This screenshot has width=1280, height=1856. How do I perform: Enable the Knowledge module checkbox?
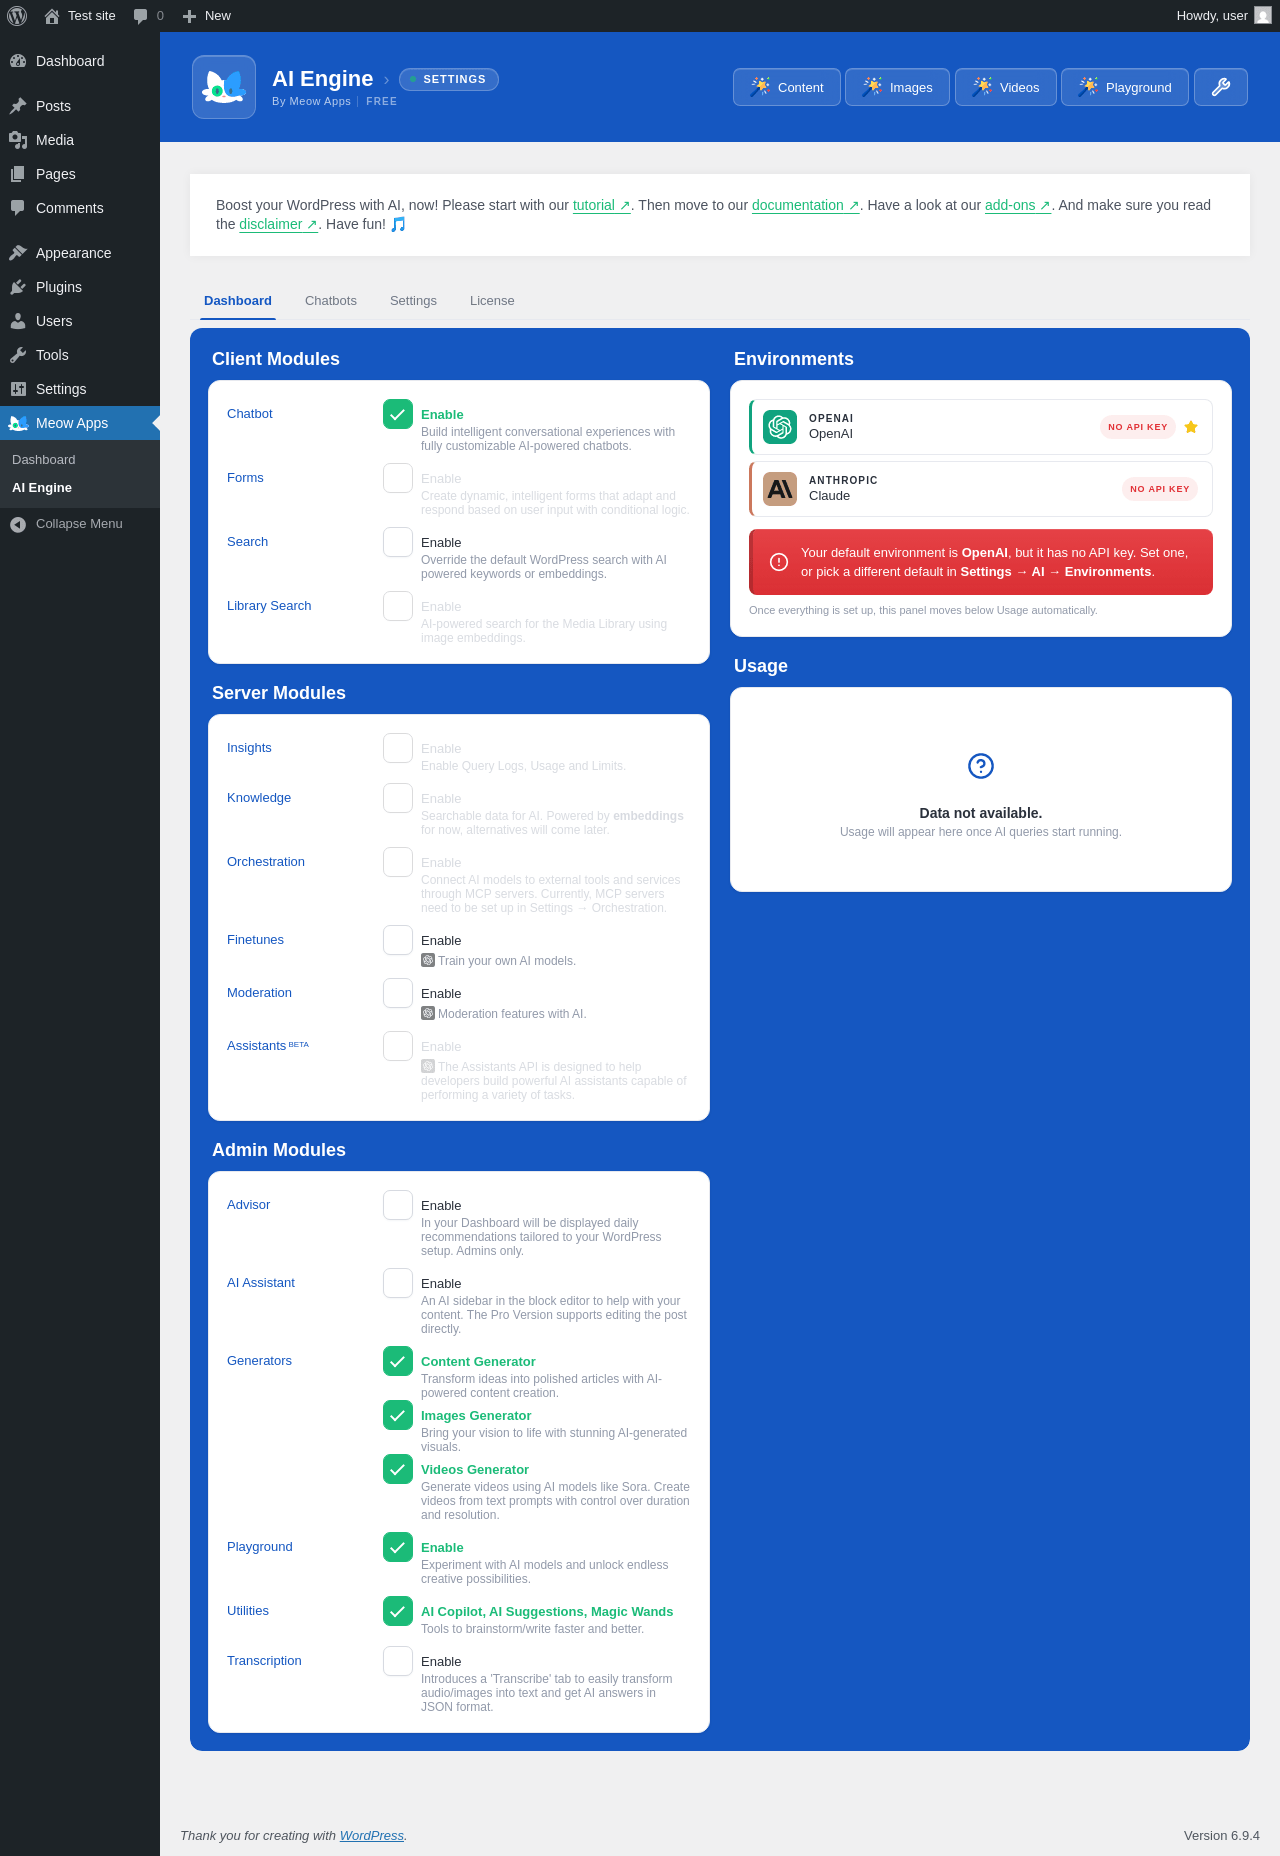(398, 798)
